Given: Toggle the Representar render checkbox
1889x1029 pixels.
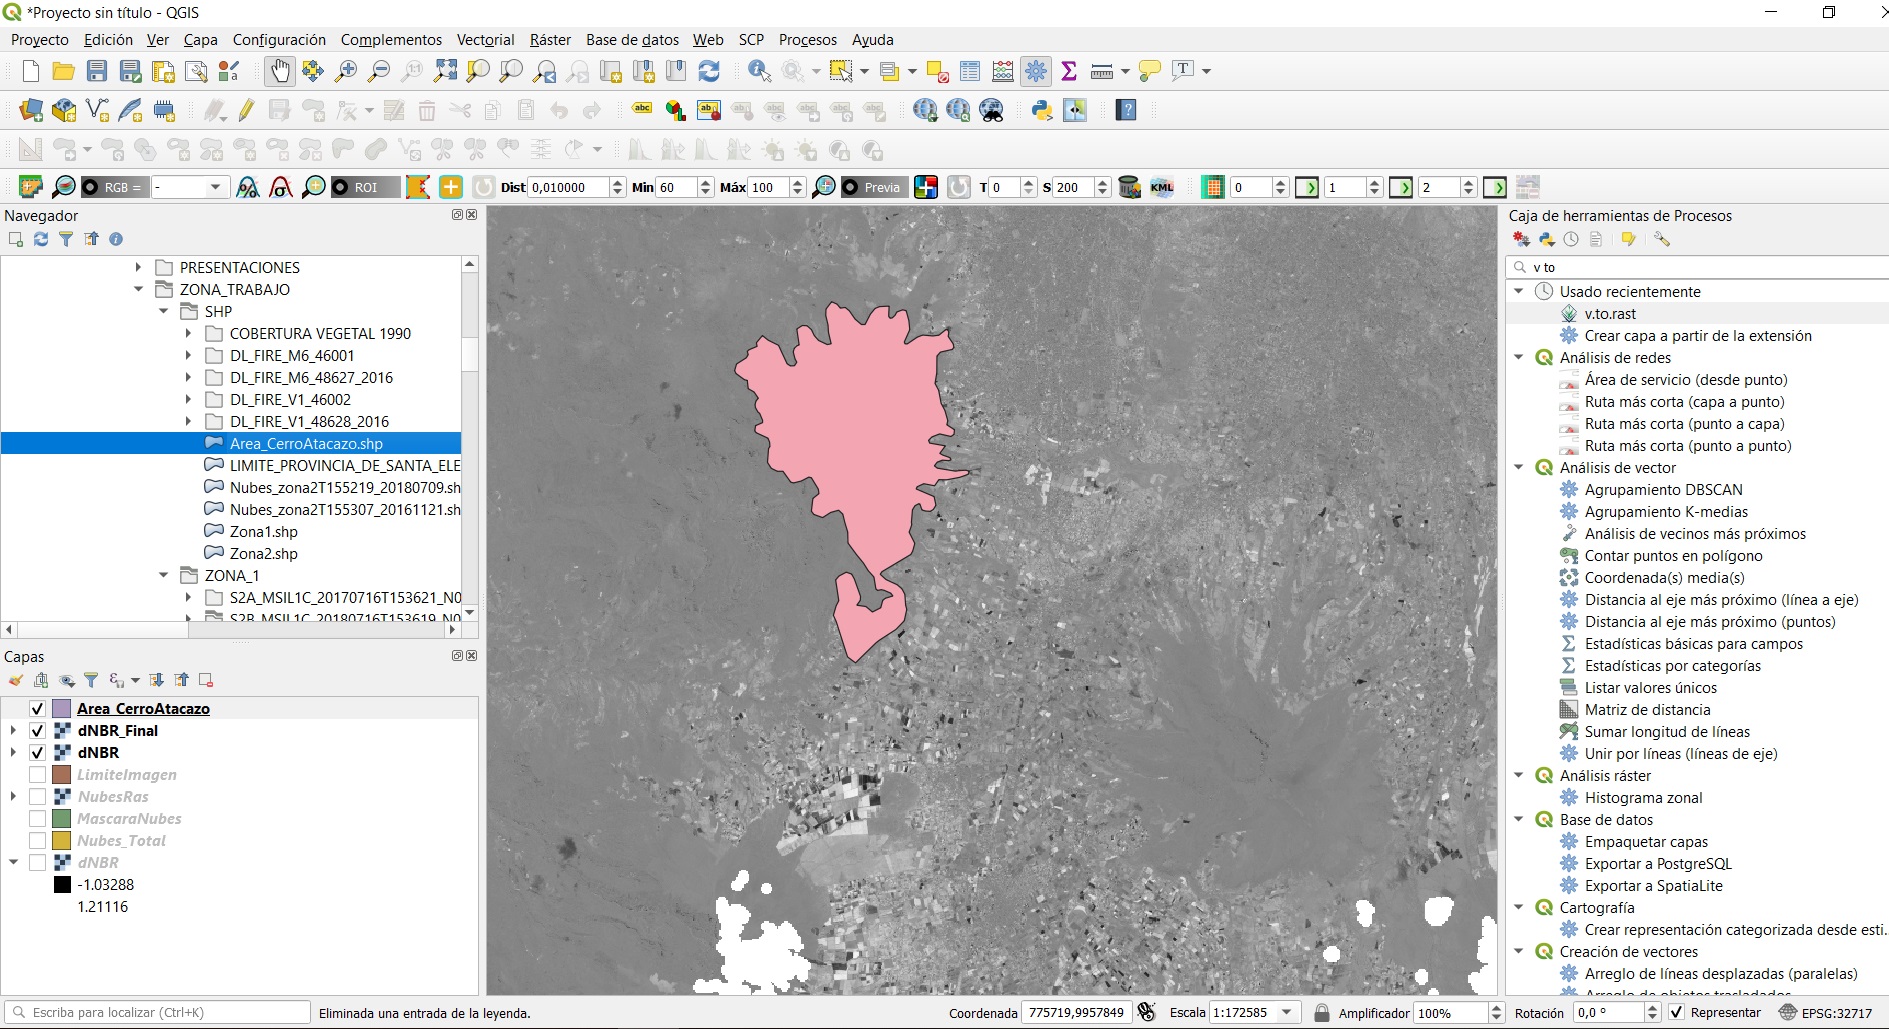Looking at the screenshot, I should pyautogui.click(x=1677, y=1013).
